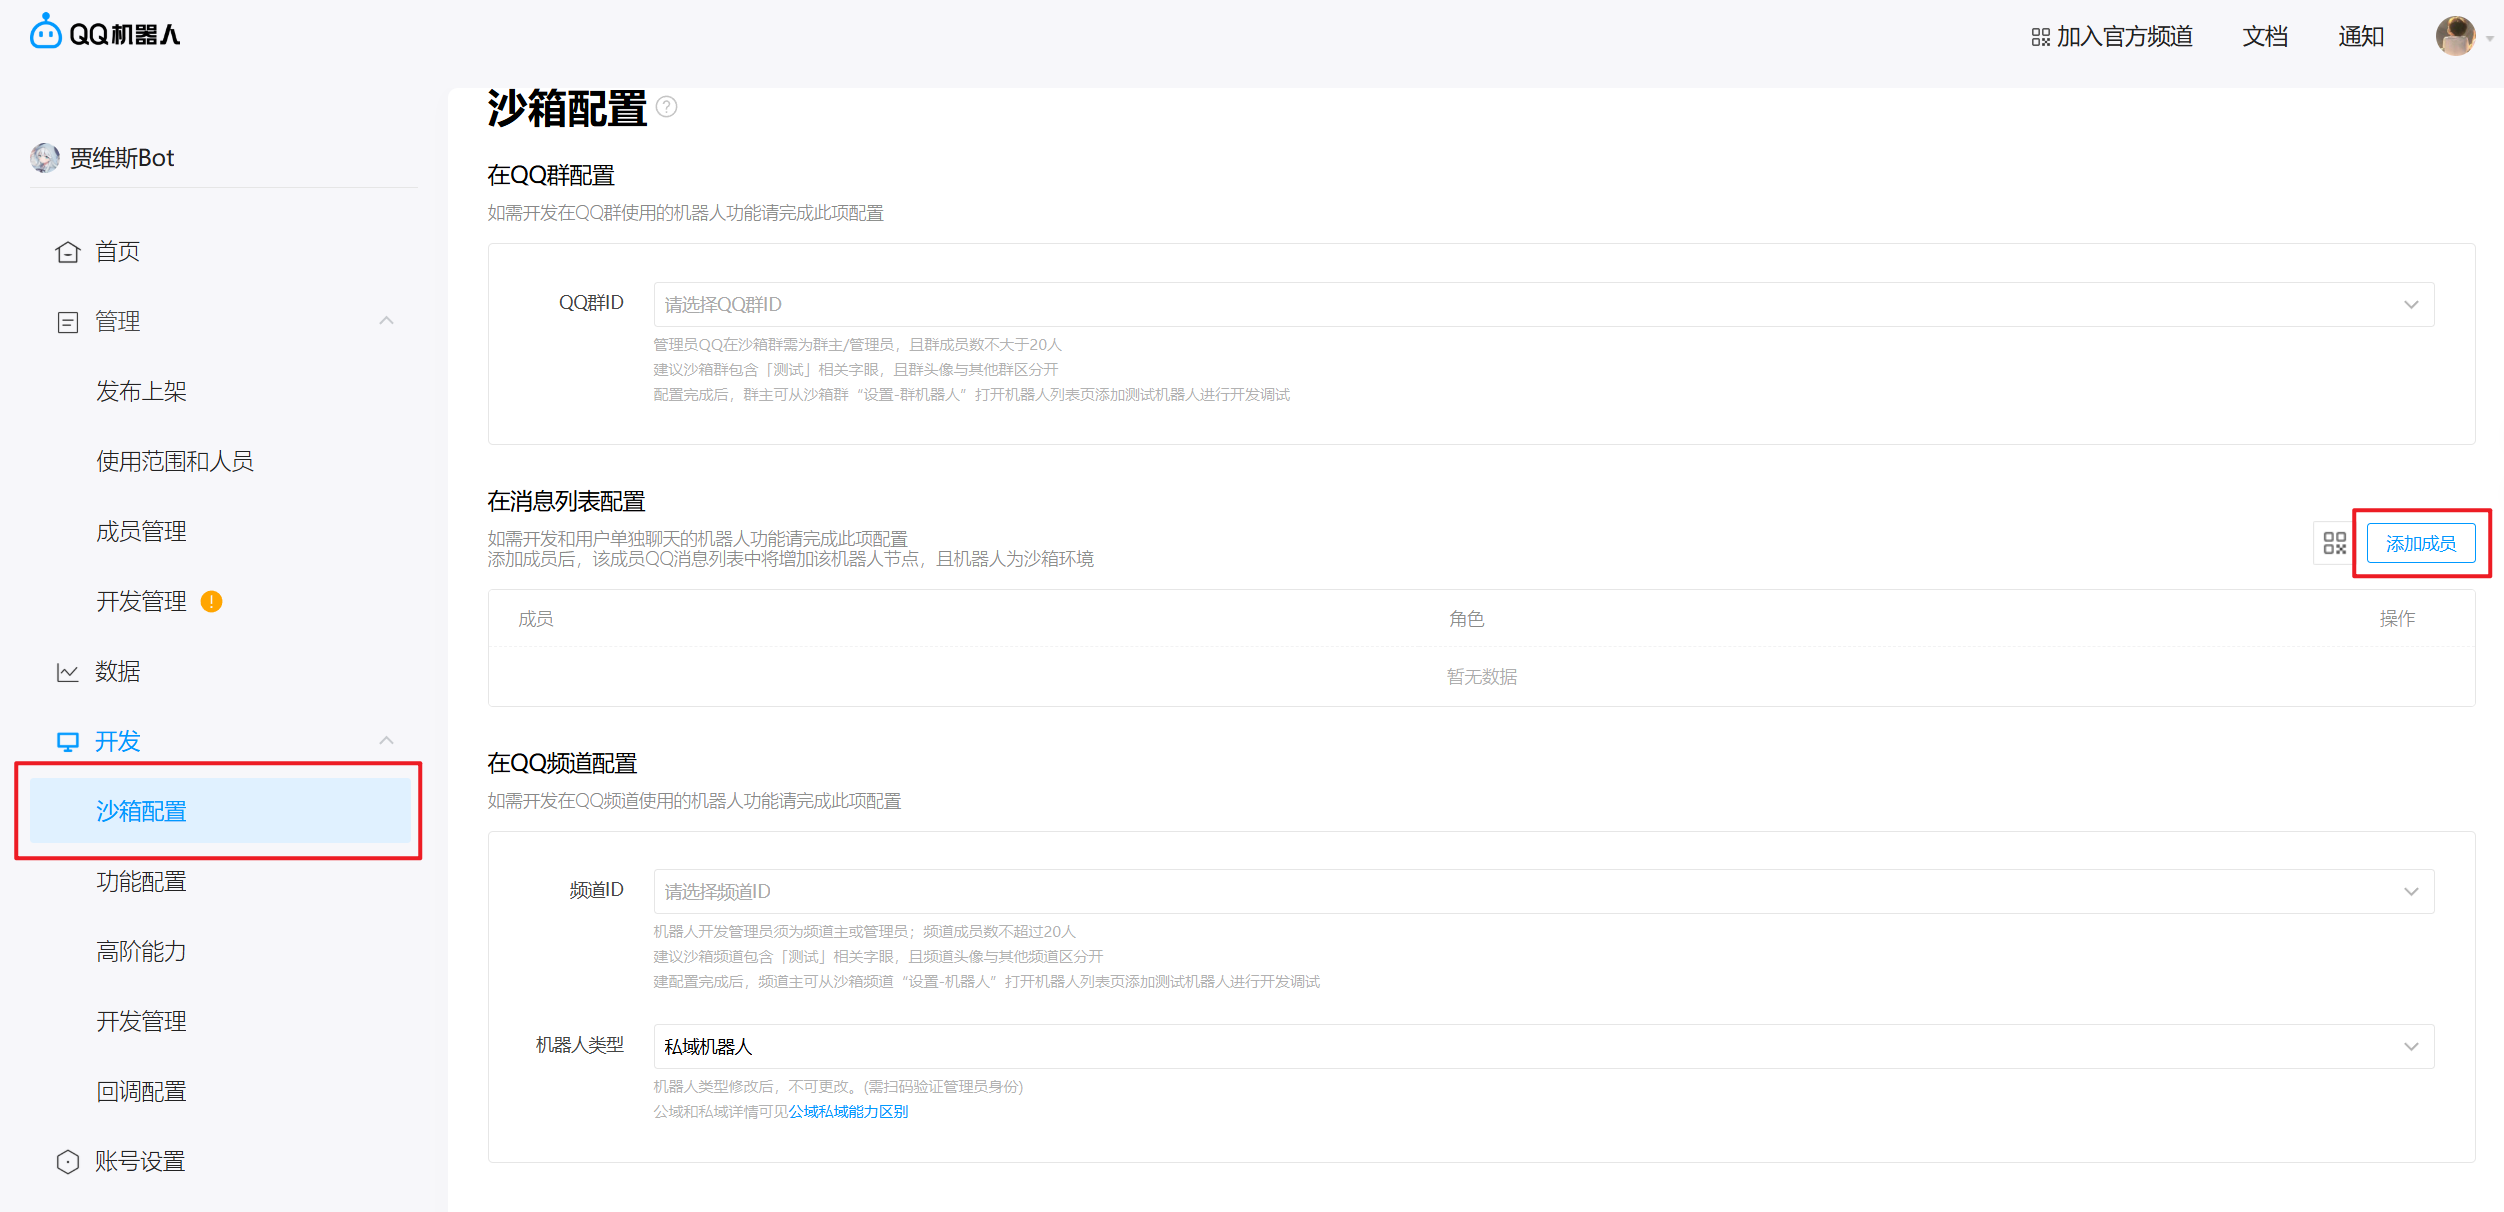Click the 开发 monitor icon

tap(67, 742)
